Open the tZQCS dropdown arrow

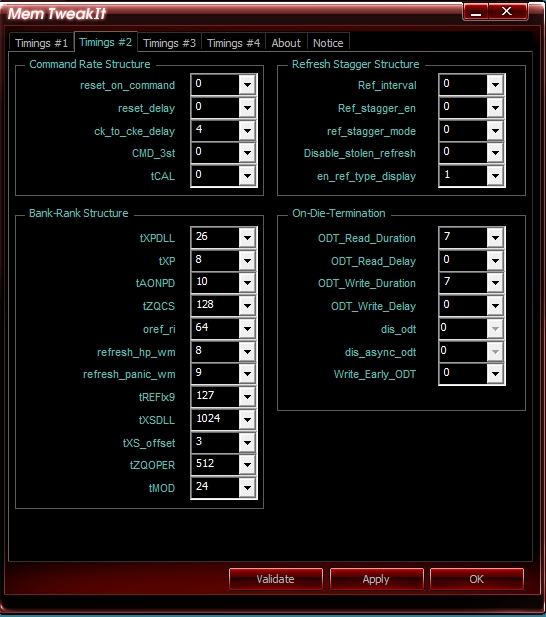pyautogui.click(x=247, y=305)
